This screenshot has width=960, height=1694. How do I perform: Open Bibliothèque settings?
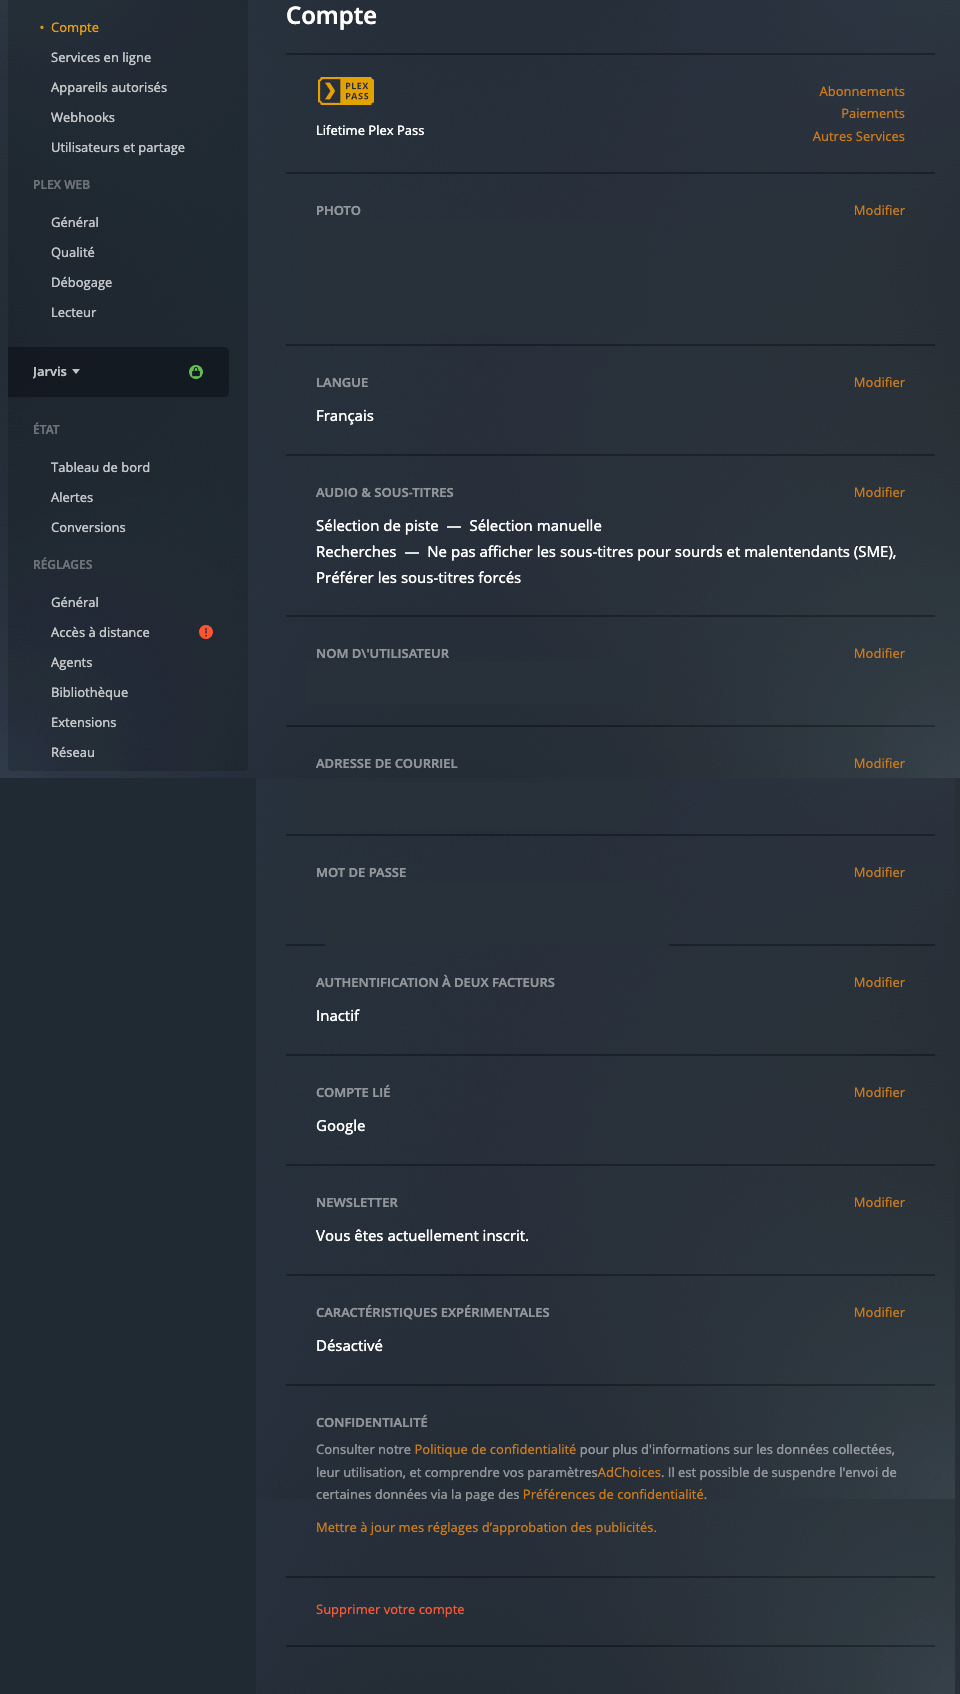click(89, 692)
